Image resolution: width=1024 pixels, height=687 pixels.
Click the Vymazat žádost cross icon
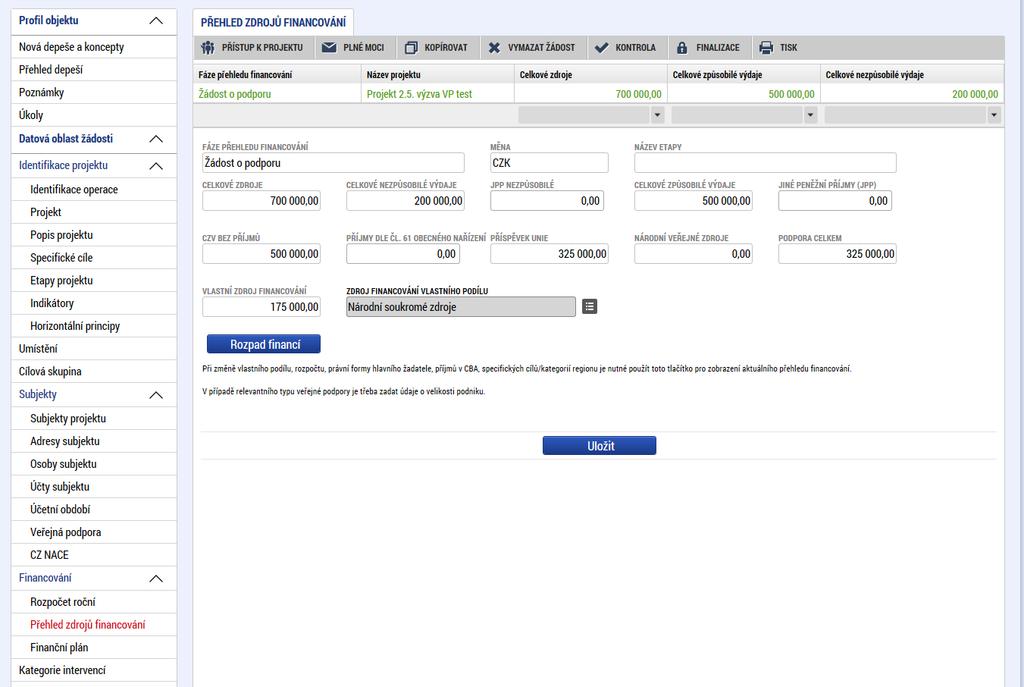coord(494,48)
